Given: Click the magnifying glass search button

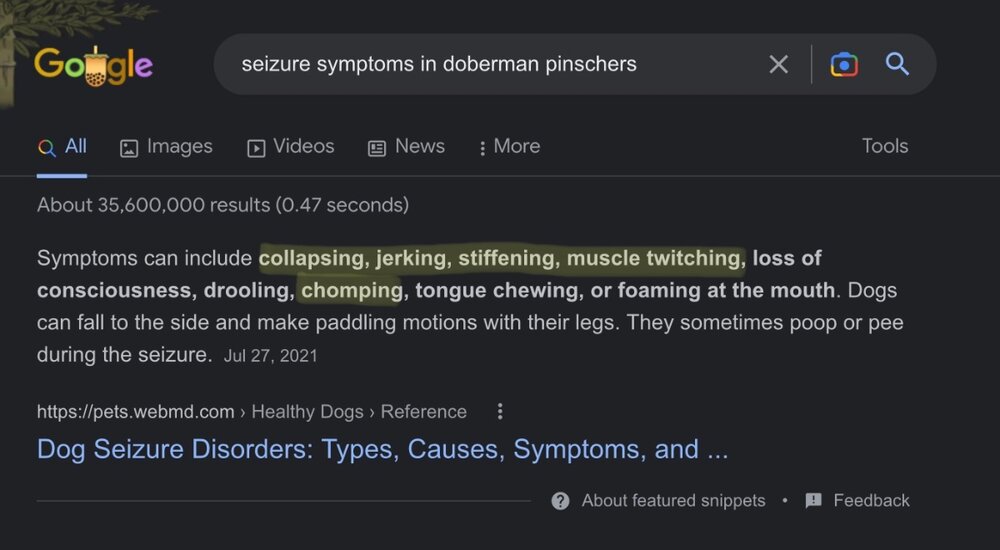Looking at the screenshot, I should 897,65.
